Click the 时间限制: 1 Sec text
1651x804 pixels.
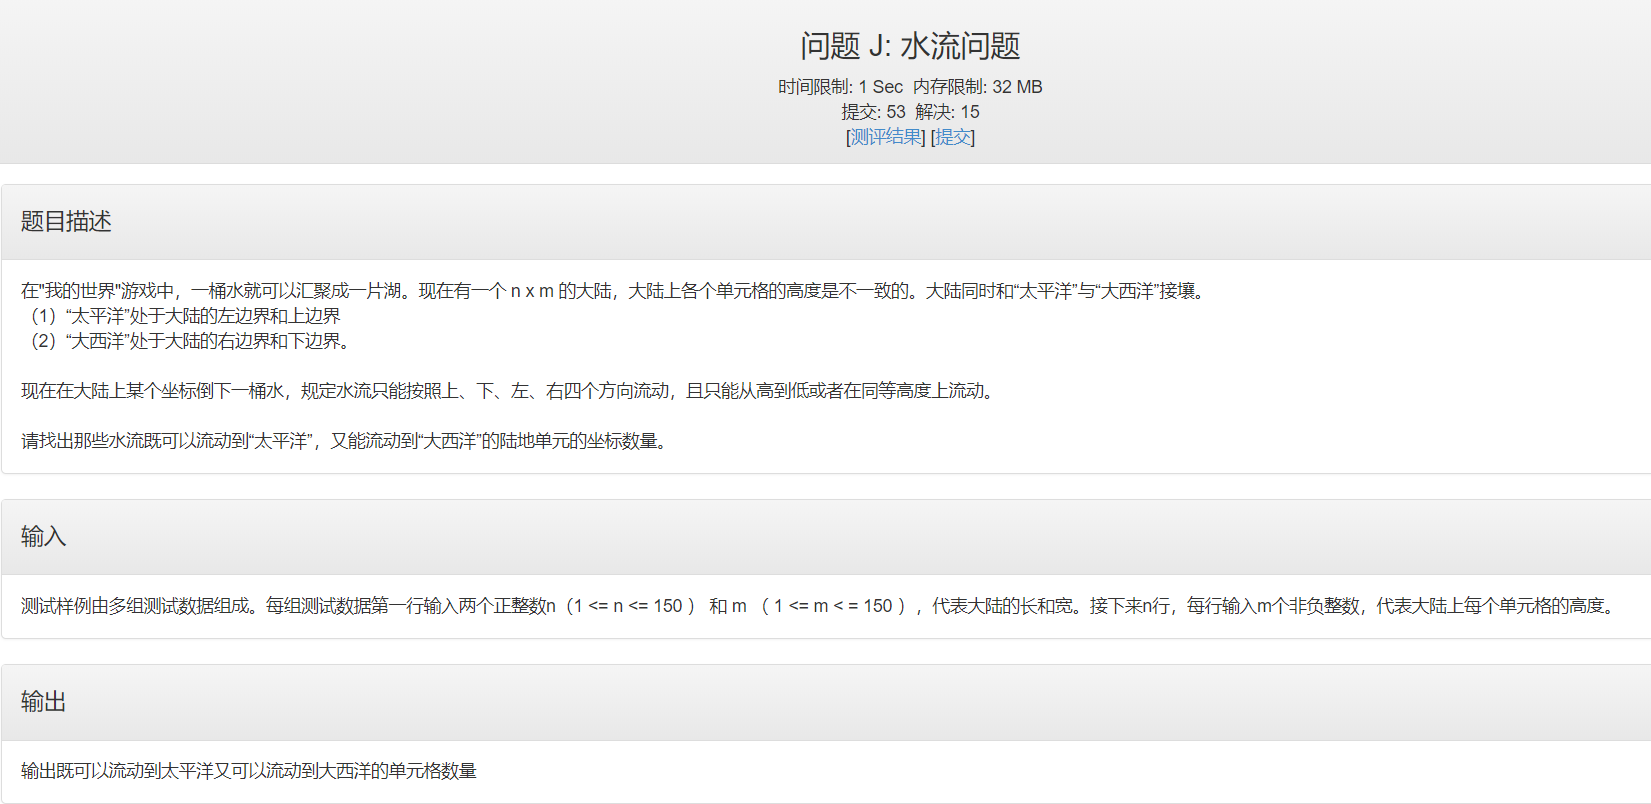840,87
